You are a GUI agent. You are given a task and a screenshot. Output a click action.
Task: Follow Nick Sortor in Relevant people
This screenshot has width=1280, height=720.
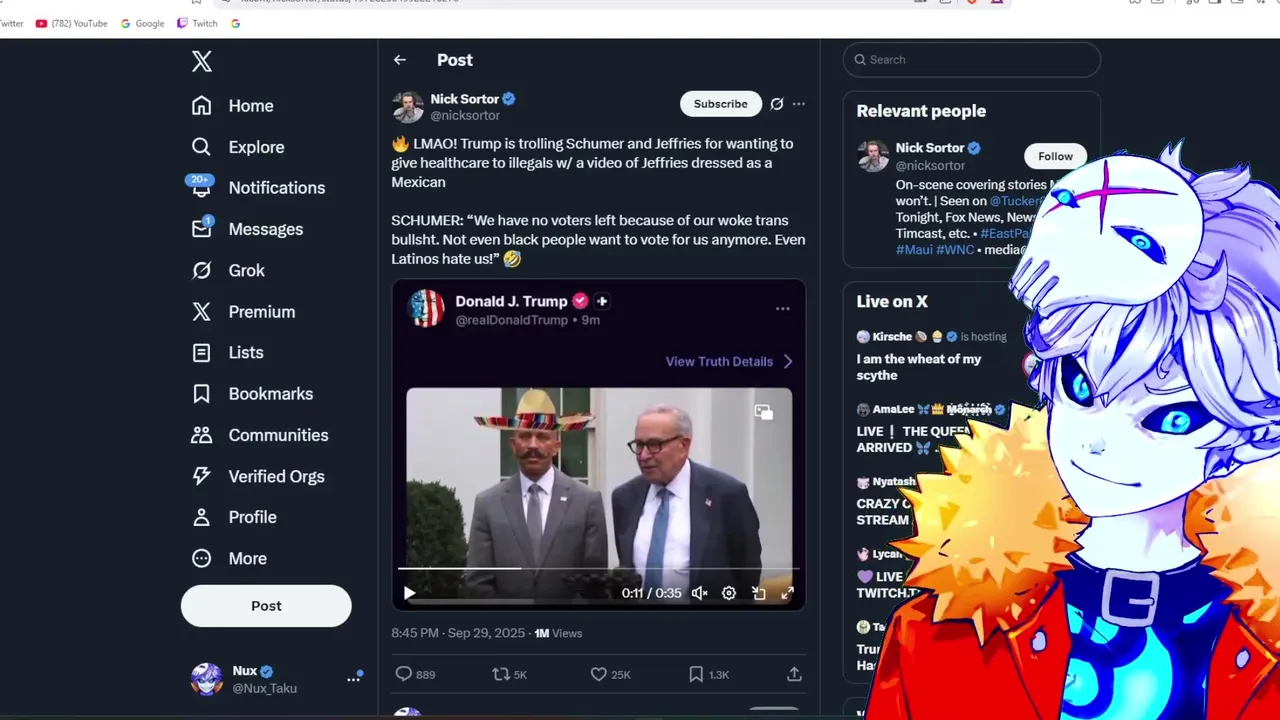point(1055,156)
